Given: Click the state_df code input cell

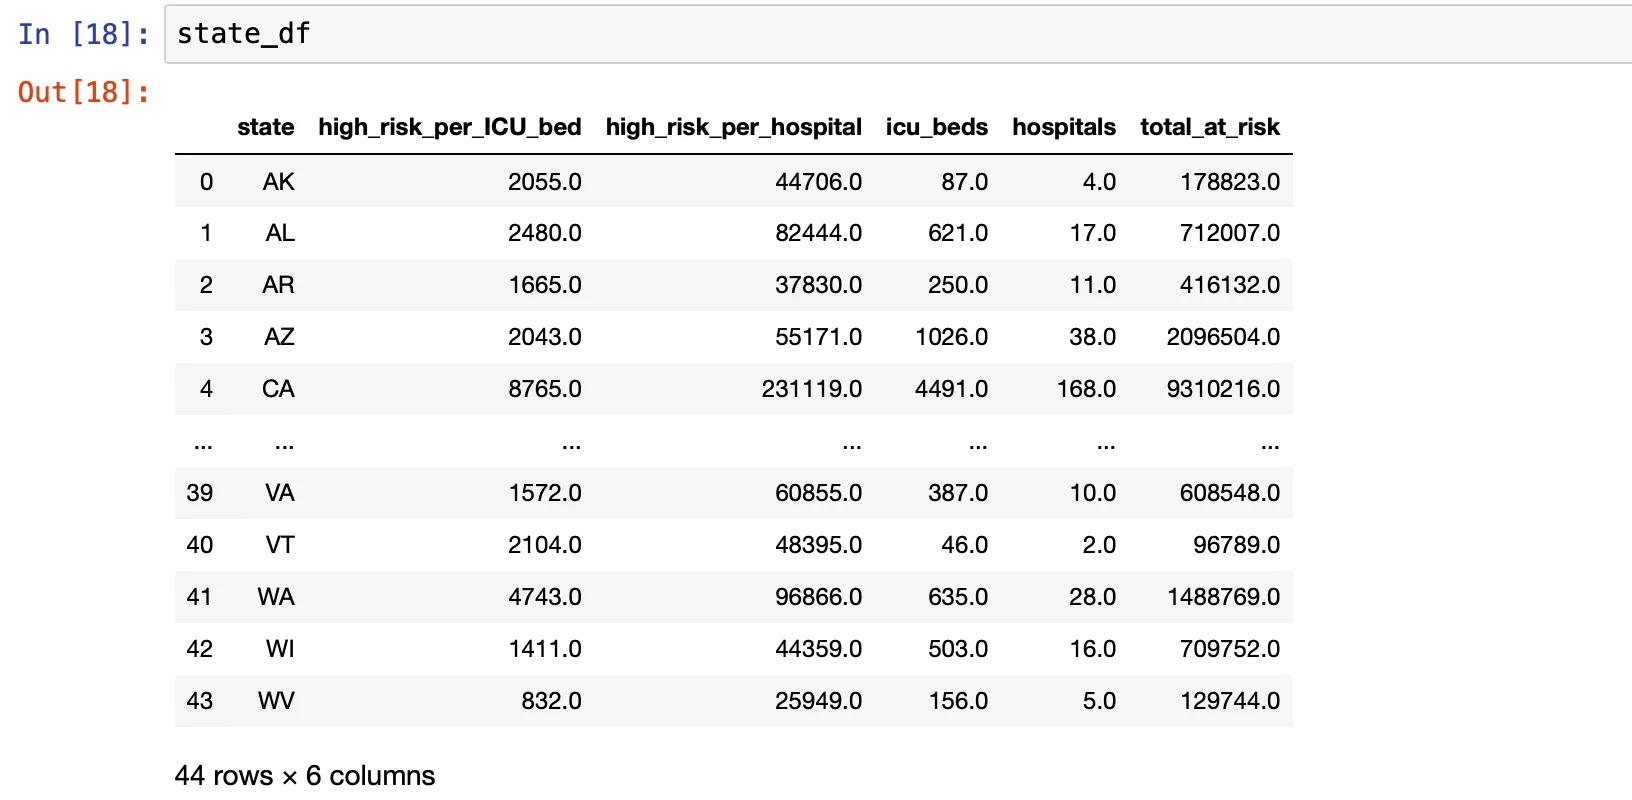Looking at the screenshot, I should point(900,34).
